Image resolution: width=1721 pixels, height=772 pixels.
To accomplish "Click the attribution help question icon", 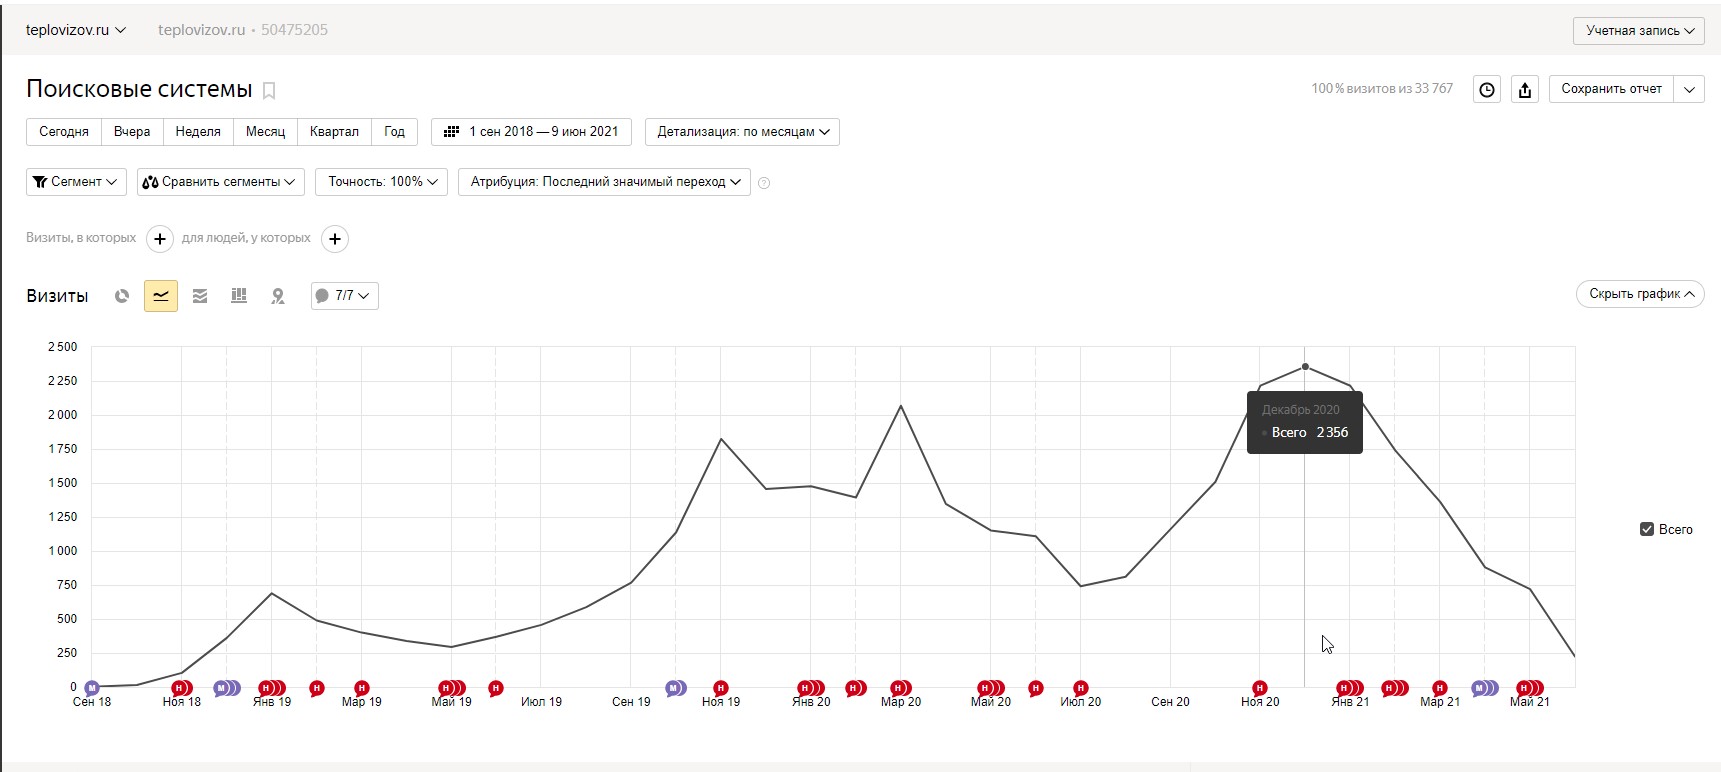I will pyautogui.click(x=764, y=183).
